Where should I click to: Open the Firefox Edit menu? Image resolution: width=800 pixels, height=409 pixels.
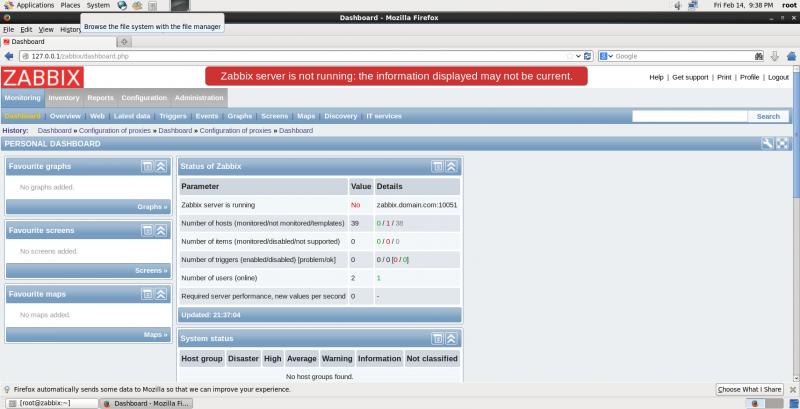pyautogui.click(x=26, y=30)
